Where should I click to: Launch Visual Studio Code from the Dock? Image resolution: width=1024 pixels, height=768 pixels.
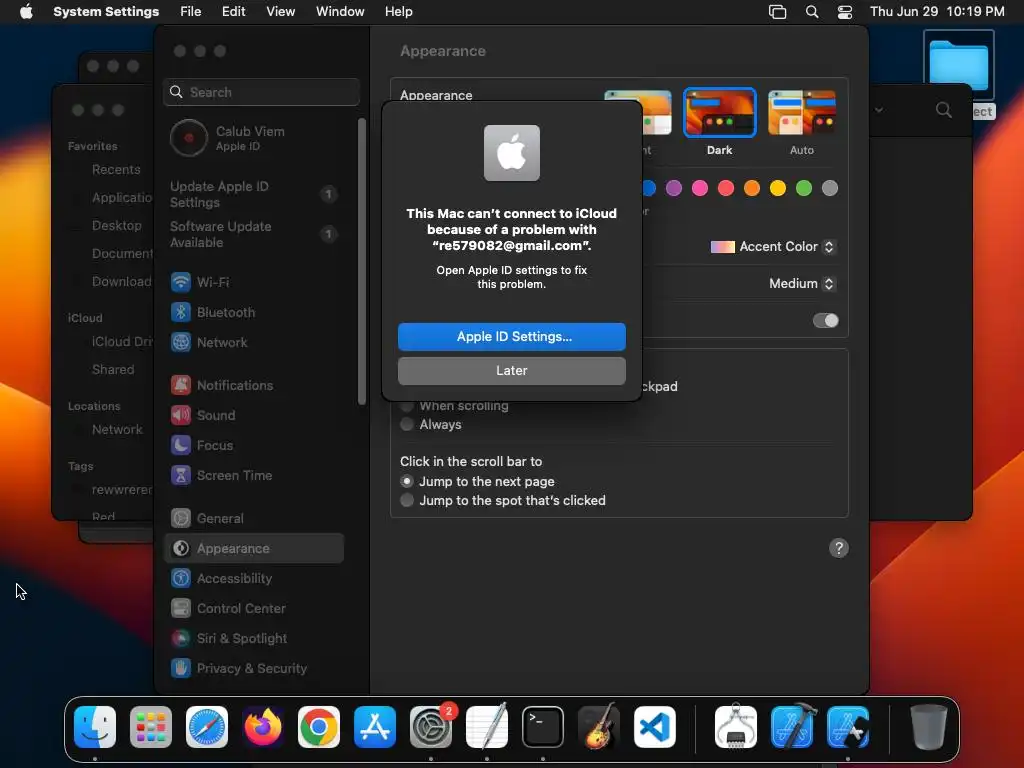(x=654, y=727)
